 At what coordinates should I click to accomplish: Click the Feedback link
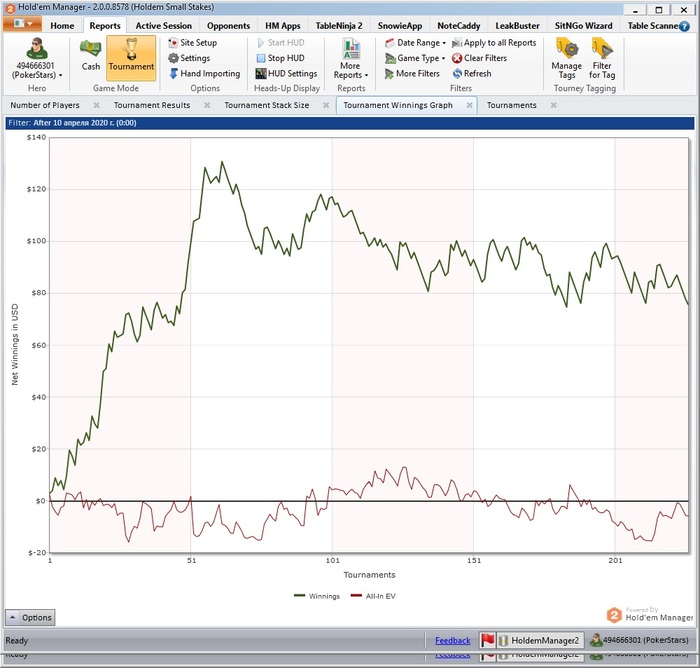(453, 641)
